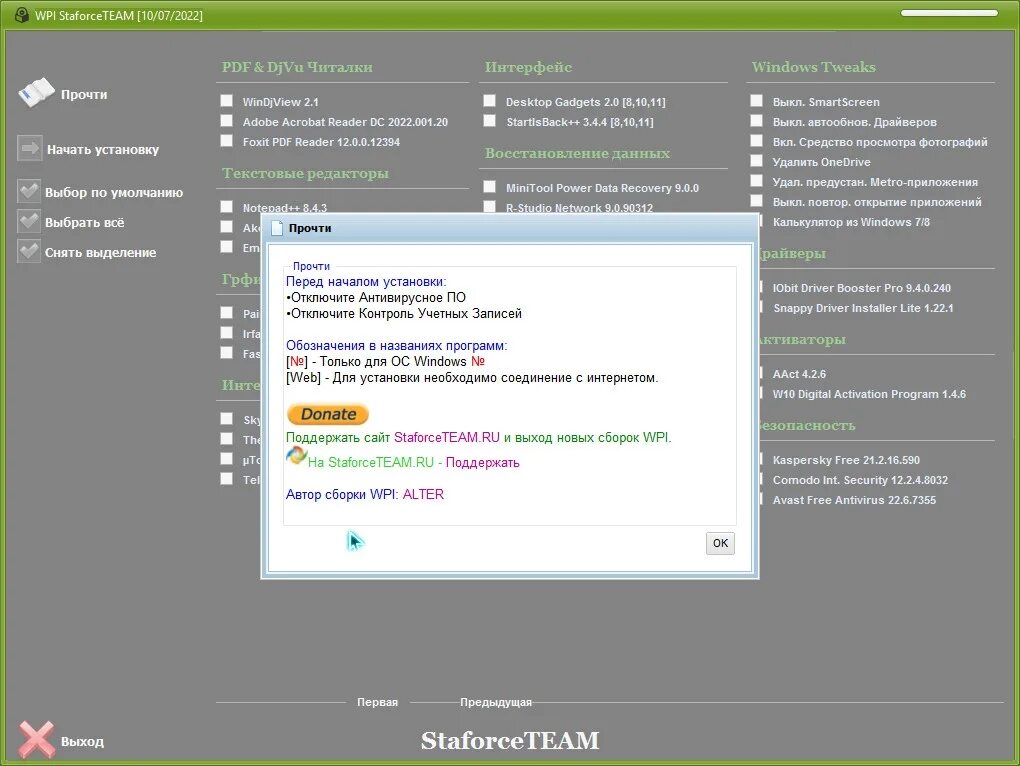Check Выкл. автообнов. Драйверов checkbox

coord(757,121)
